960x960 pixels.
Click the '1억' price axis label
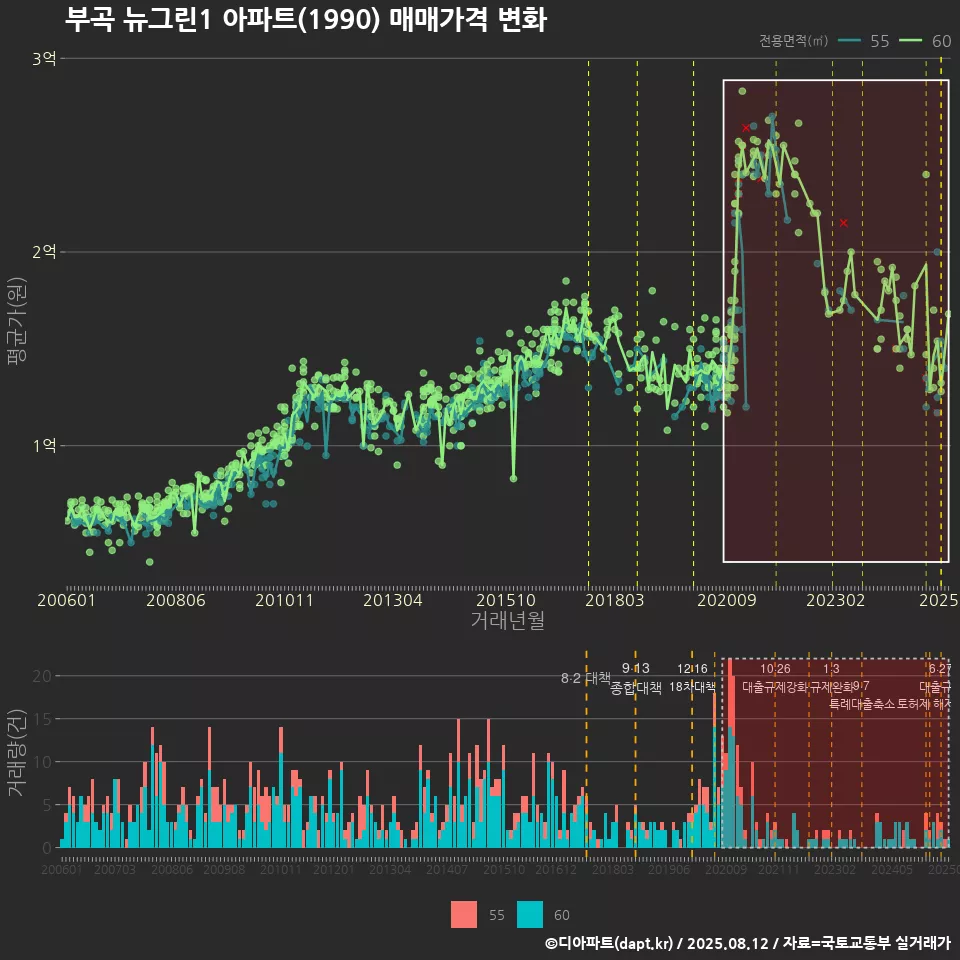pyautogui.click(x=44, y=445)
